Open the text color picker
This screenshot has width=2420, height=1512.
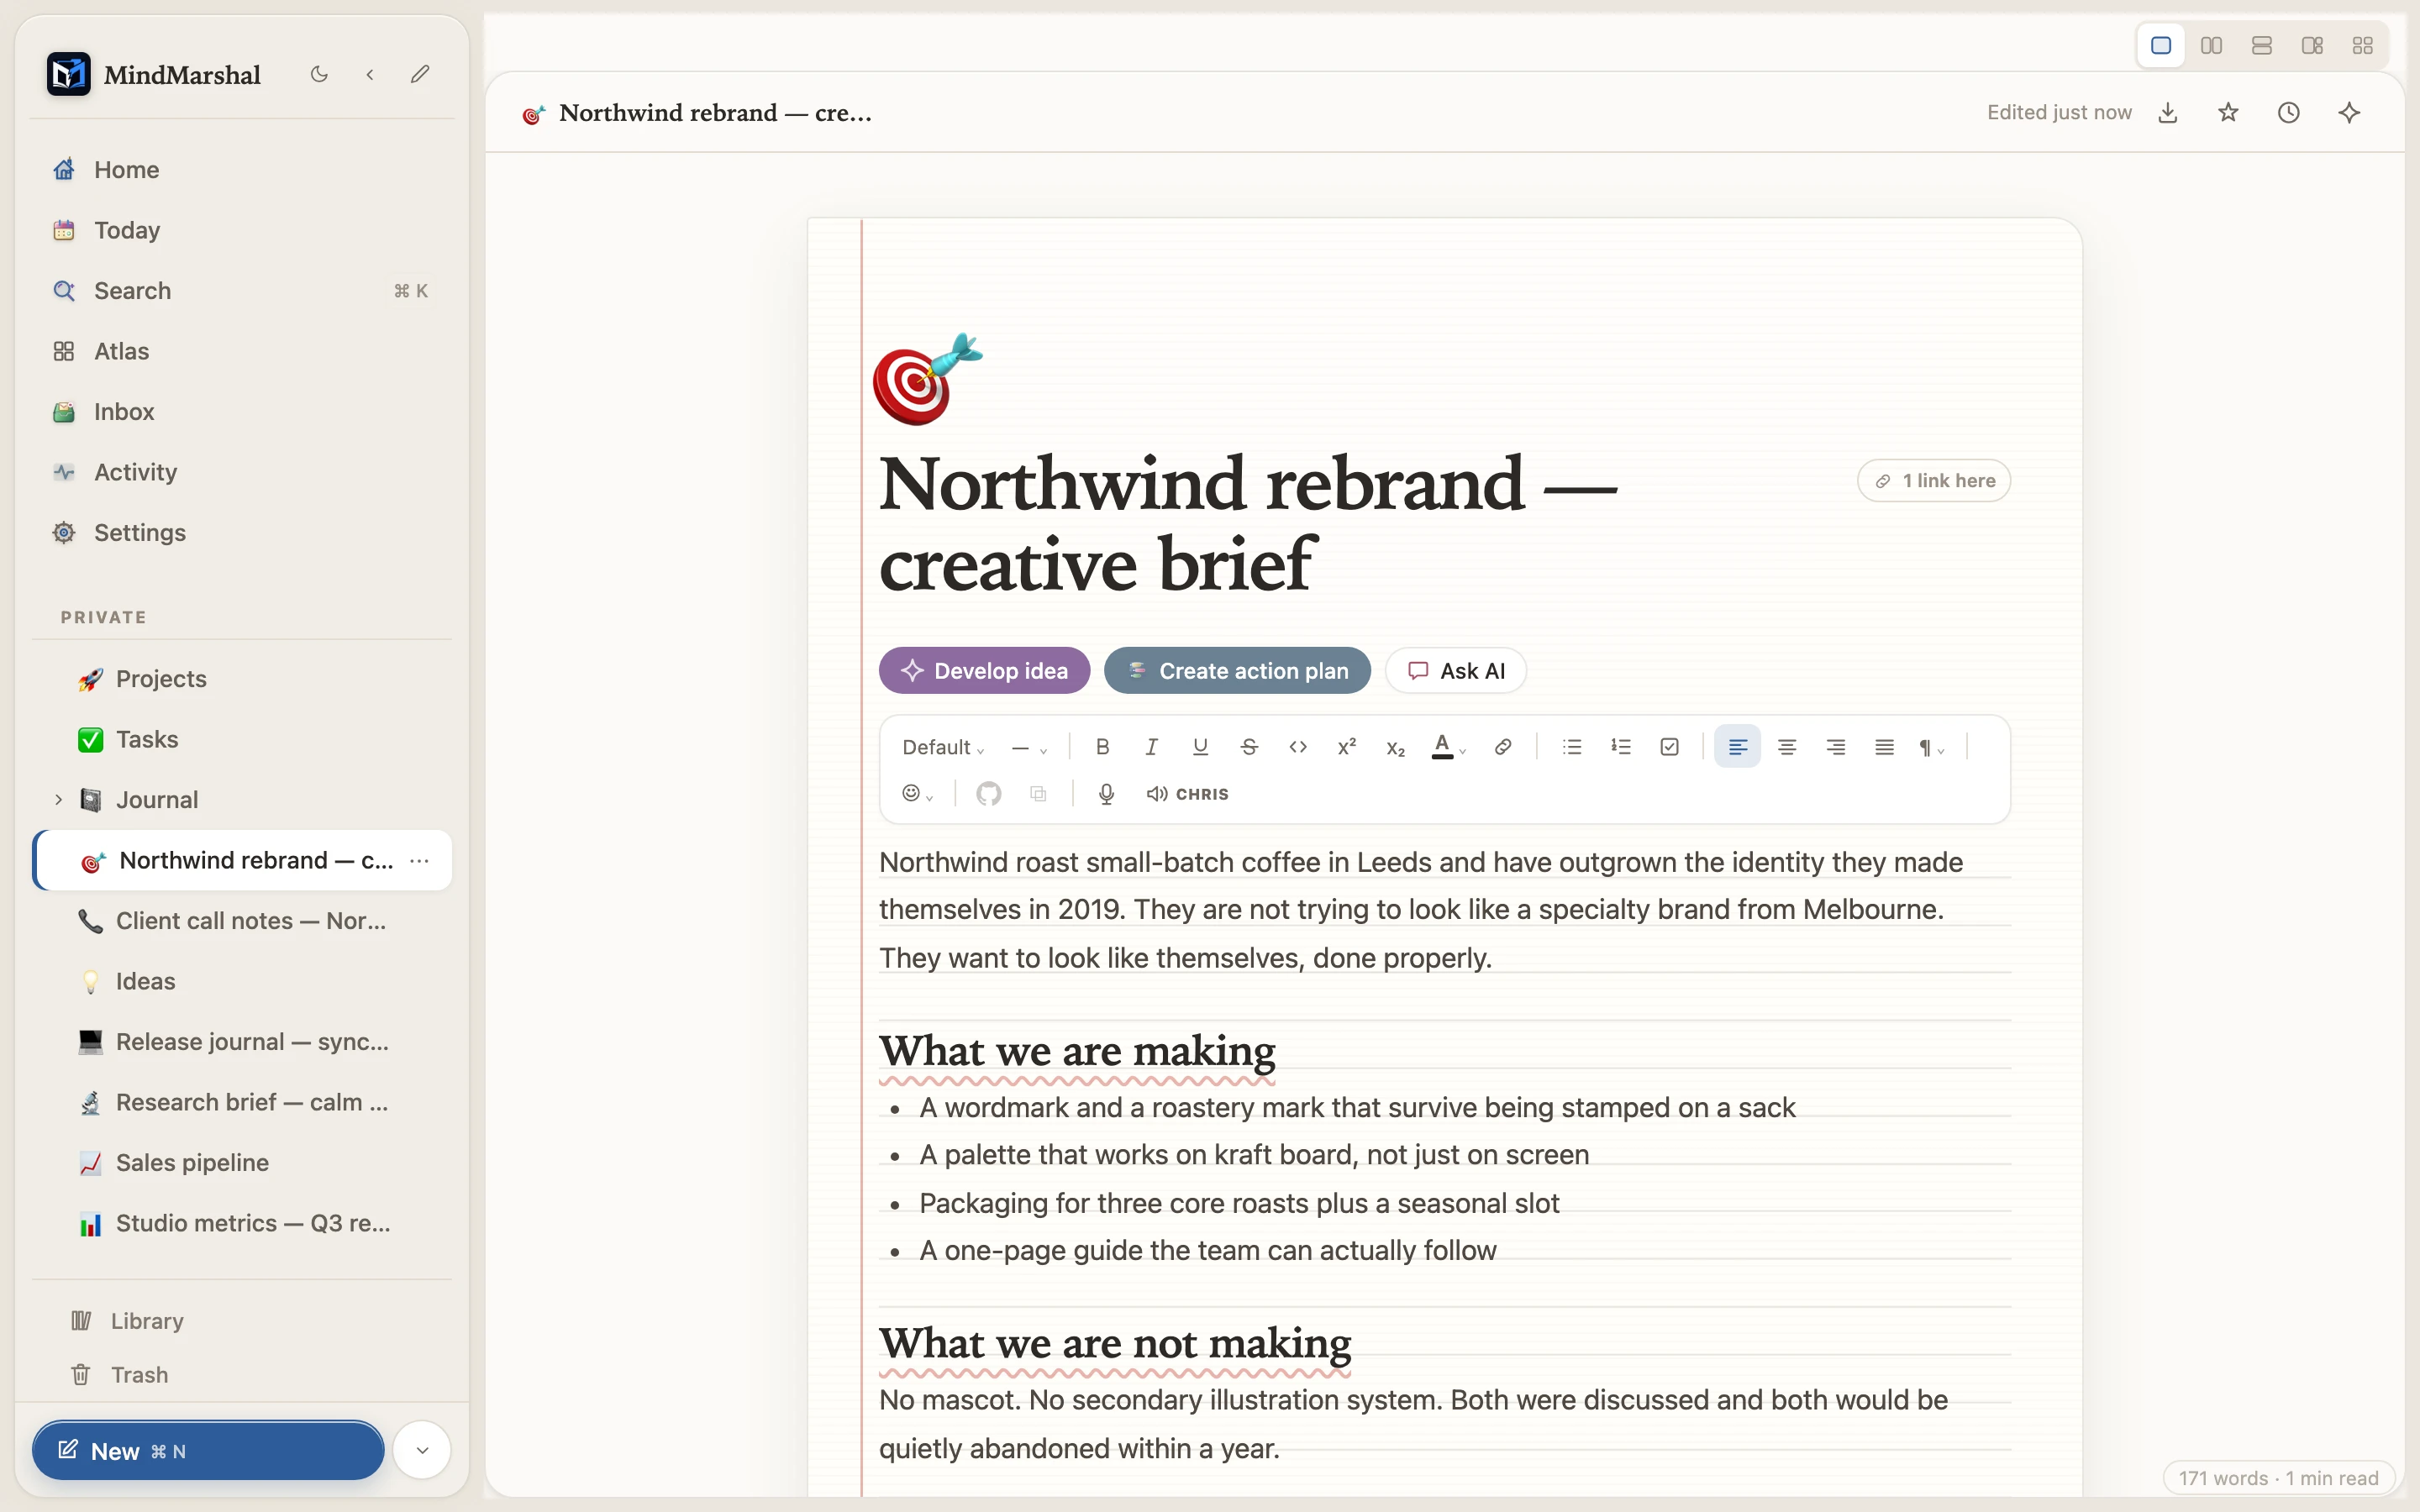pos(1448,747)
